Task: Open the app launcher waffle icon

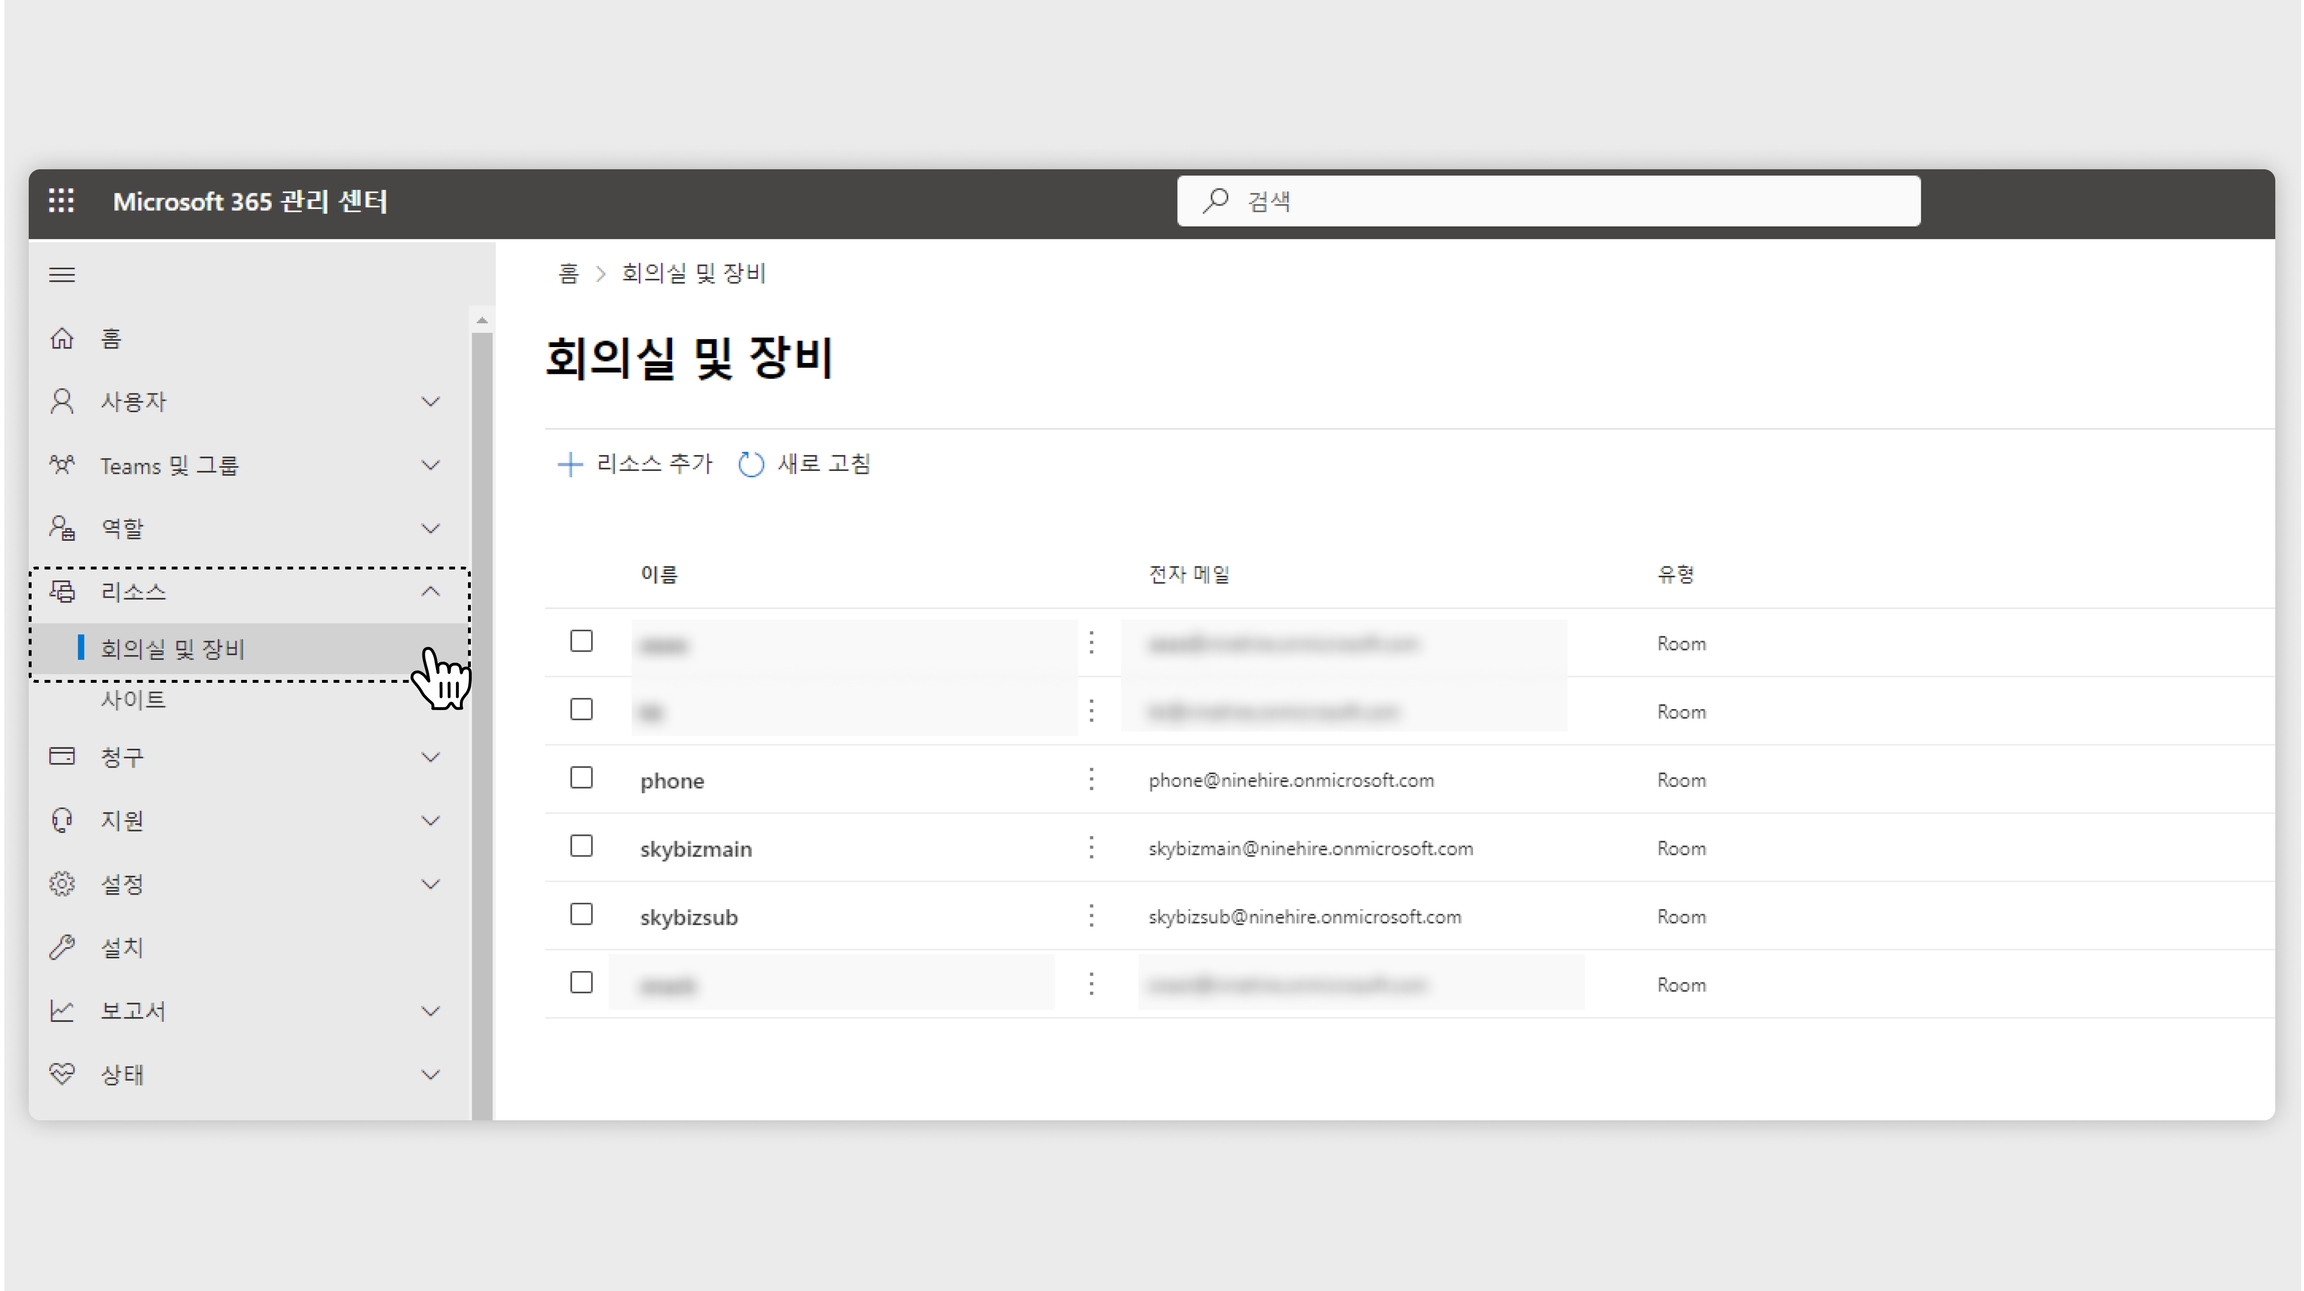Action: pyautogui.click(x=61, y=201)
